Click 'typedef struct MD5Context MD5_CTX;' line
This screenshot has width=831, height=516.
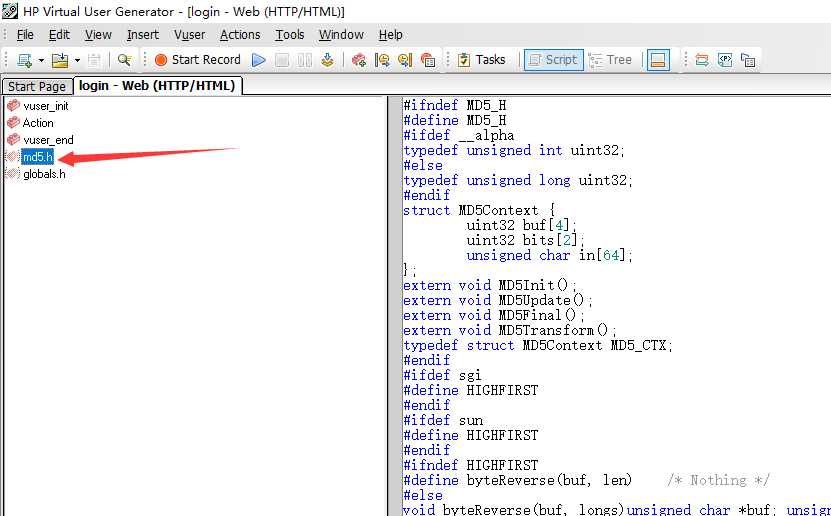pyautogui.click(x=538, y=345)
